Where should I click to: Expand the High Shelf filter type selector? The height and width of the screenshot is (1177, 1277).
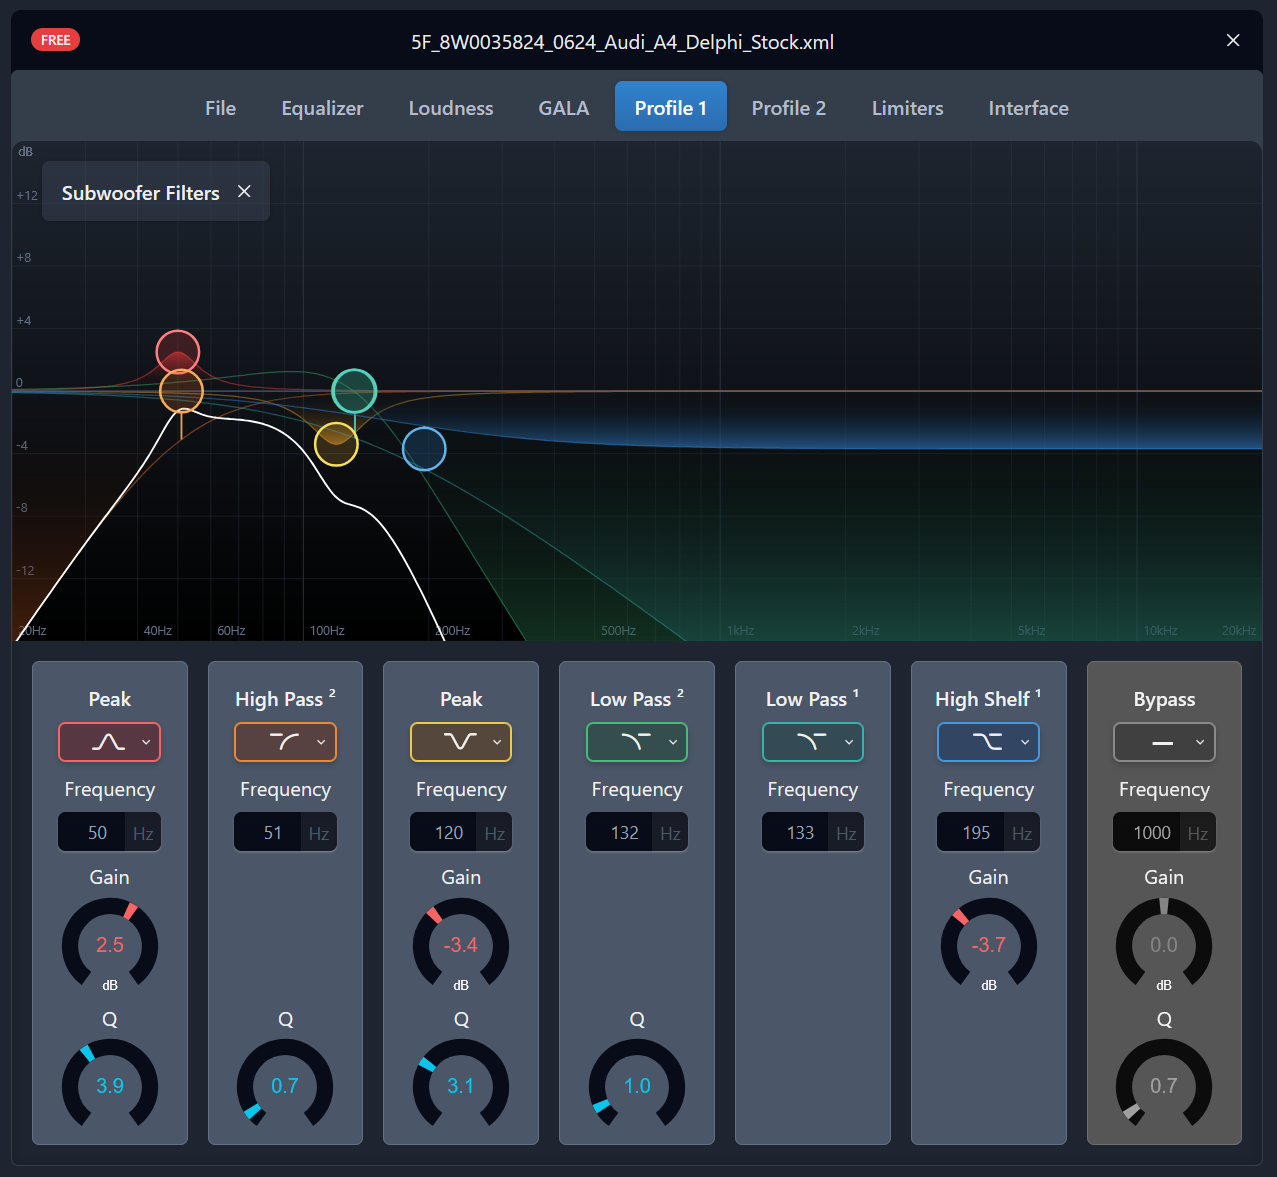point(1024,742)
